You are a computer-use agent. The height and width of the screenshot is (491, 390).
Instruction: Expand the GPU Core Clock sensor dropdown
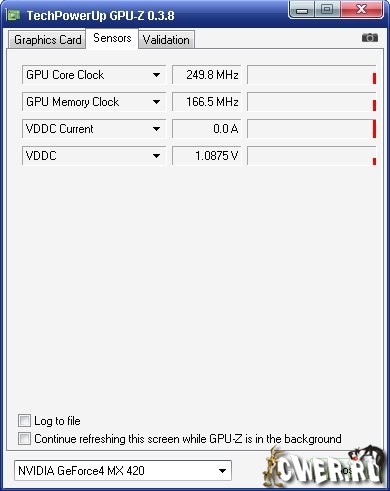tap(156, 75)
